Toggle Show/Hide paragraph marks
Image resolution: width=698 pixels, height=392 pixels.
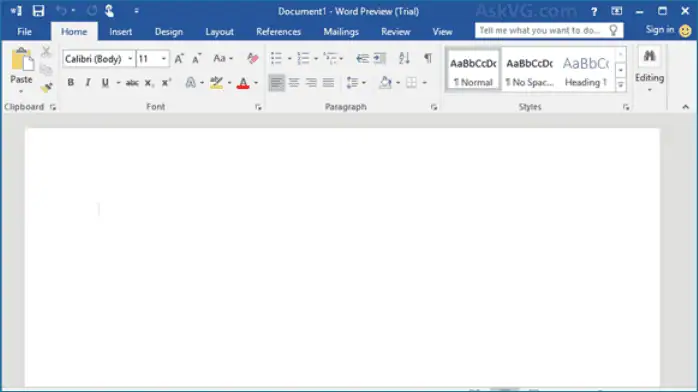428,58
